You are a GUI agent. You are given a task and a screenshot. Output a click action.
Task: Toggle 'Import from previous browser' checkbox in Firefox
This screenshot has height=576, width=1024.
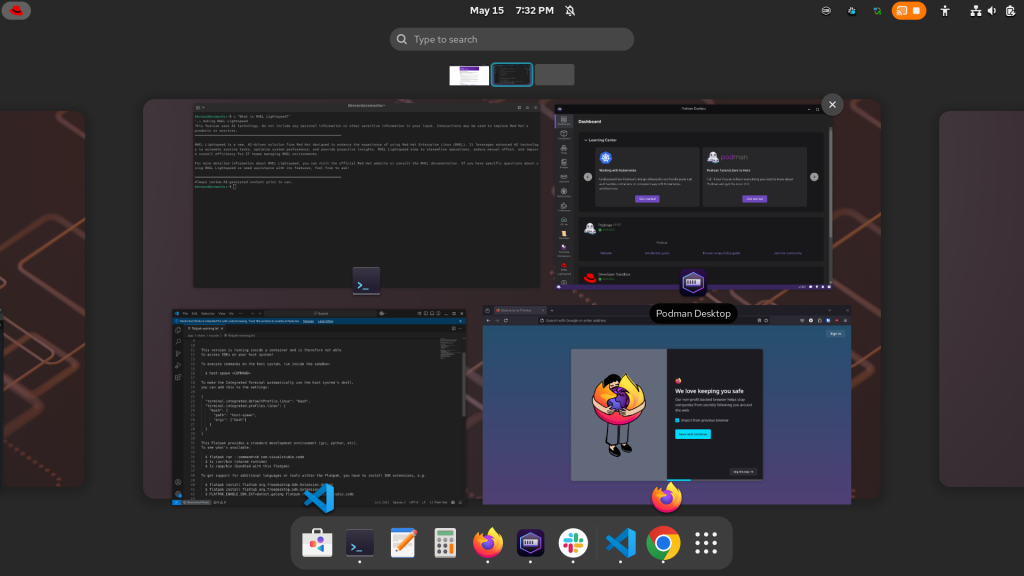(677, 420)
